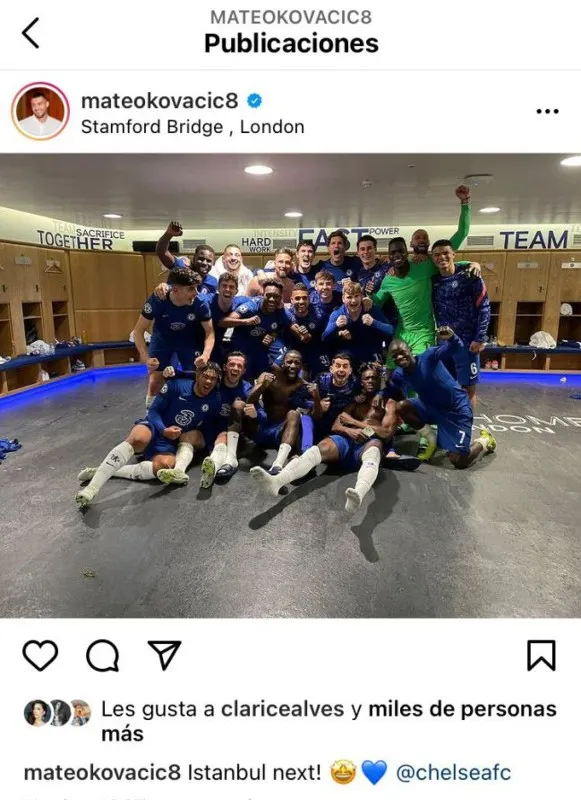Open comments via speech bubble icon
The width and height of the screenshot is (581, 800).
pyautogui.click(x=103, y=655)
